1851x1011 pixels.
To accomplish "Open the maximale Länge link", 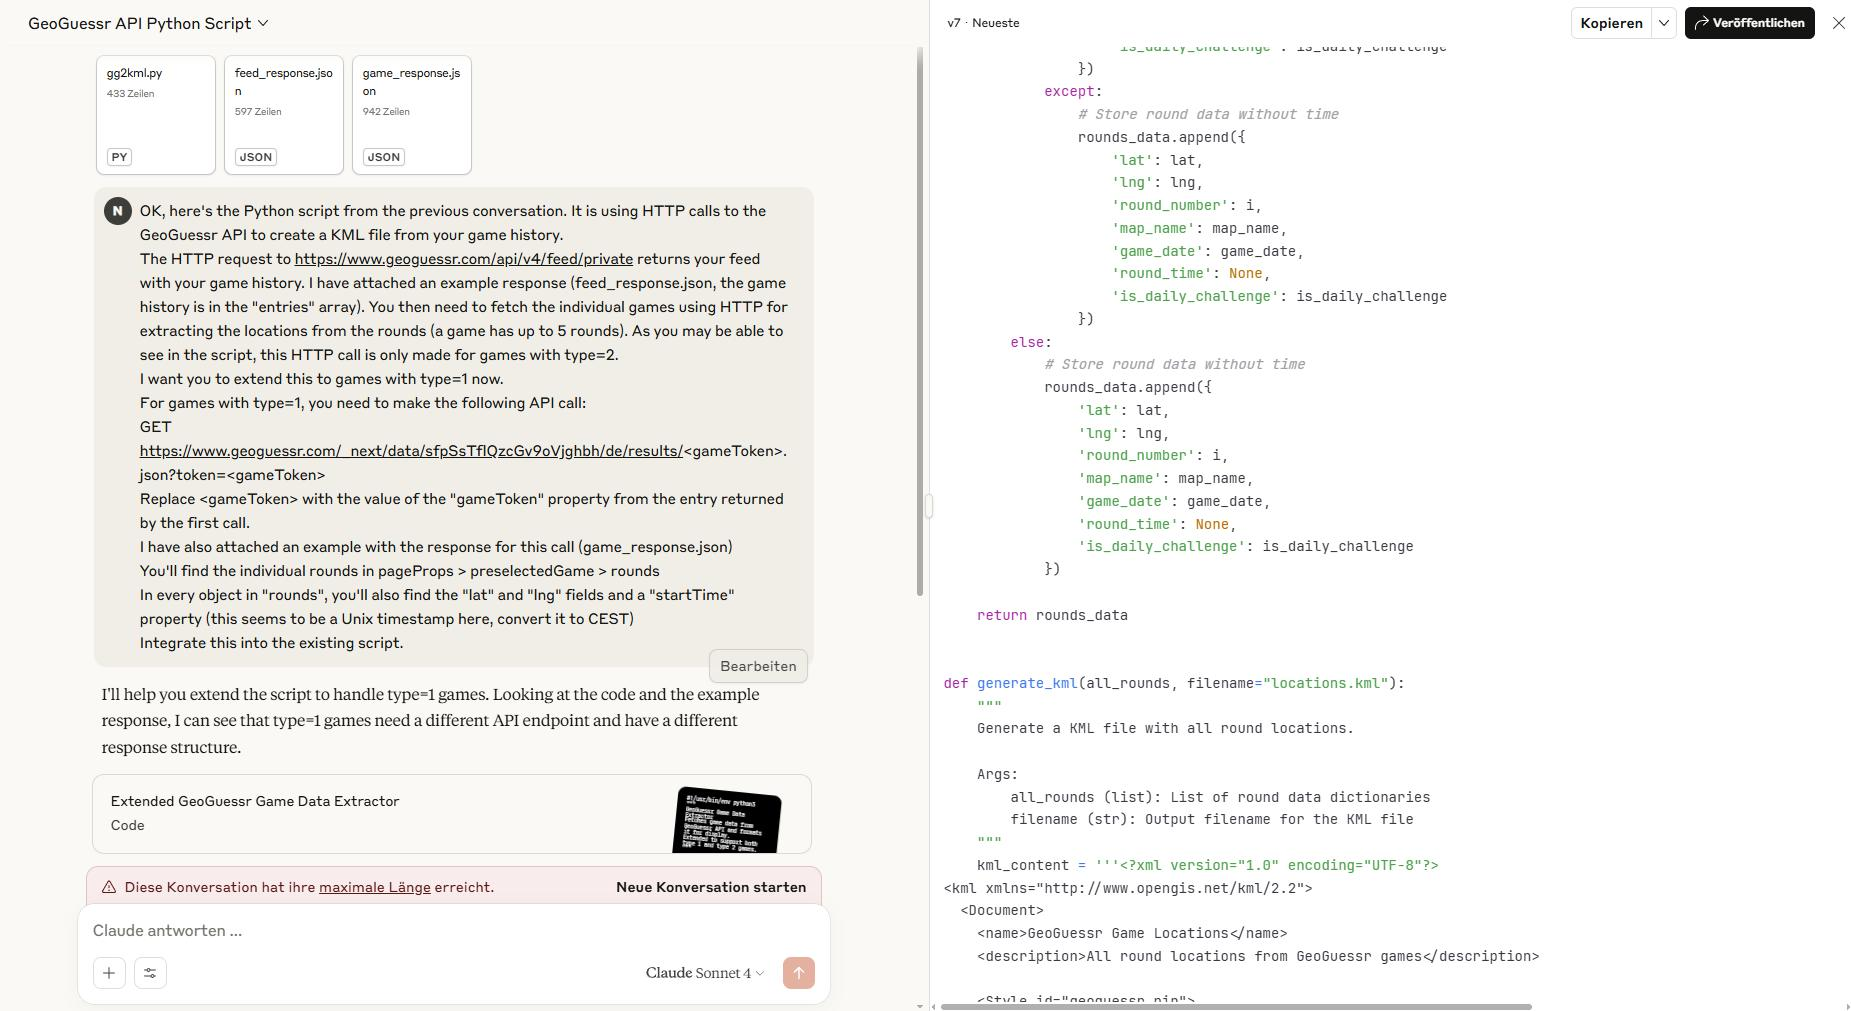I will [x=375, y=887].
